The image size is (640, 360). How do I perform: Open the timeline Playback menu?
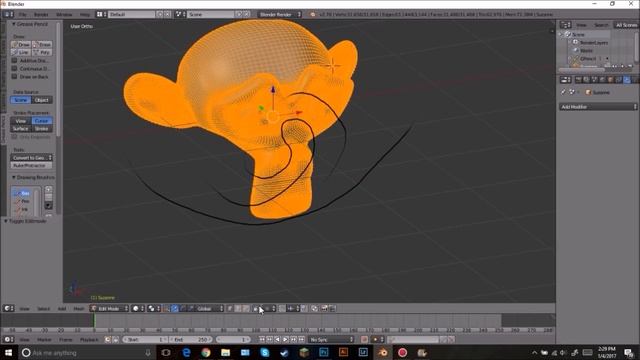tap(89, 340)
